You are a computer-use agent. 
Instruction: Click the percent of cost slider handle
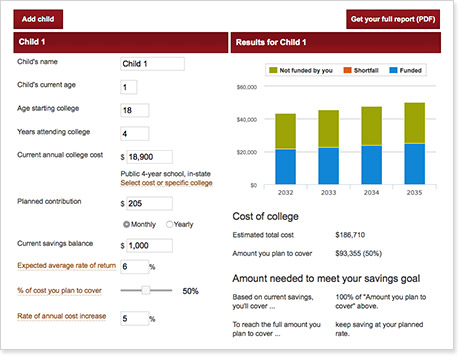(146, 290)
